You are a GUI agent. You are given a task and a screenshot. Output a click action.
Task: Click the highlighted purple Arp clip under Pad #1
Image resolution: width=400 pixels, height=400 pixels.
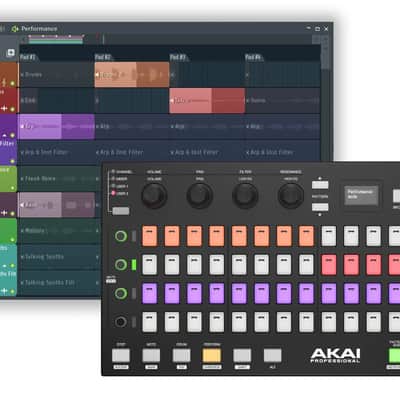point(57,127)
